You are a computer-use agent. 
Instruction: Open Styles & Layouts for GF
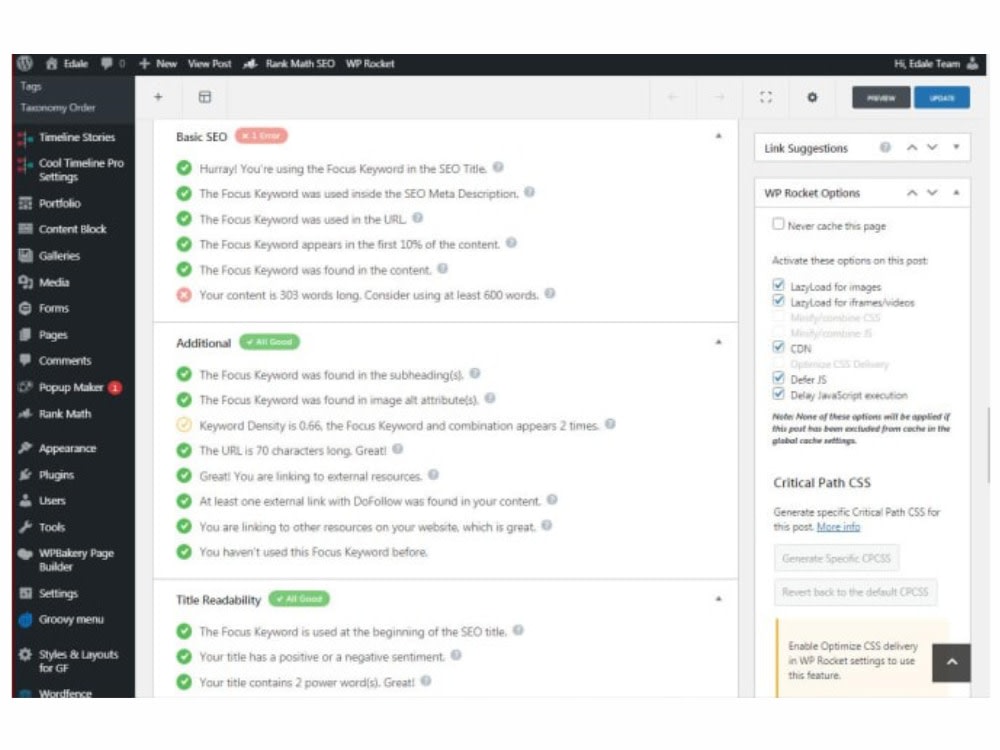pyautogui.click(x=78, y=661)
